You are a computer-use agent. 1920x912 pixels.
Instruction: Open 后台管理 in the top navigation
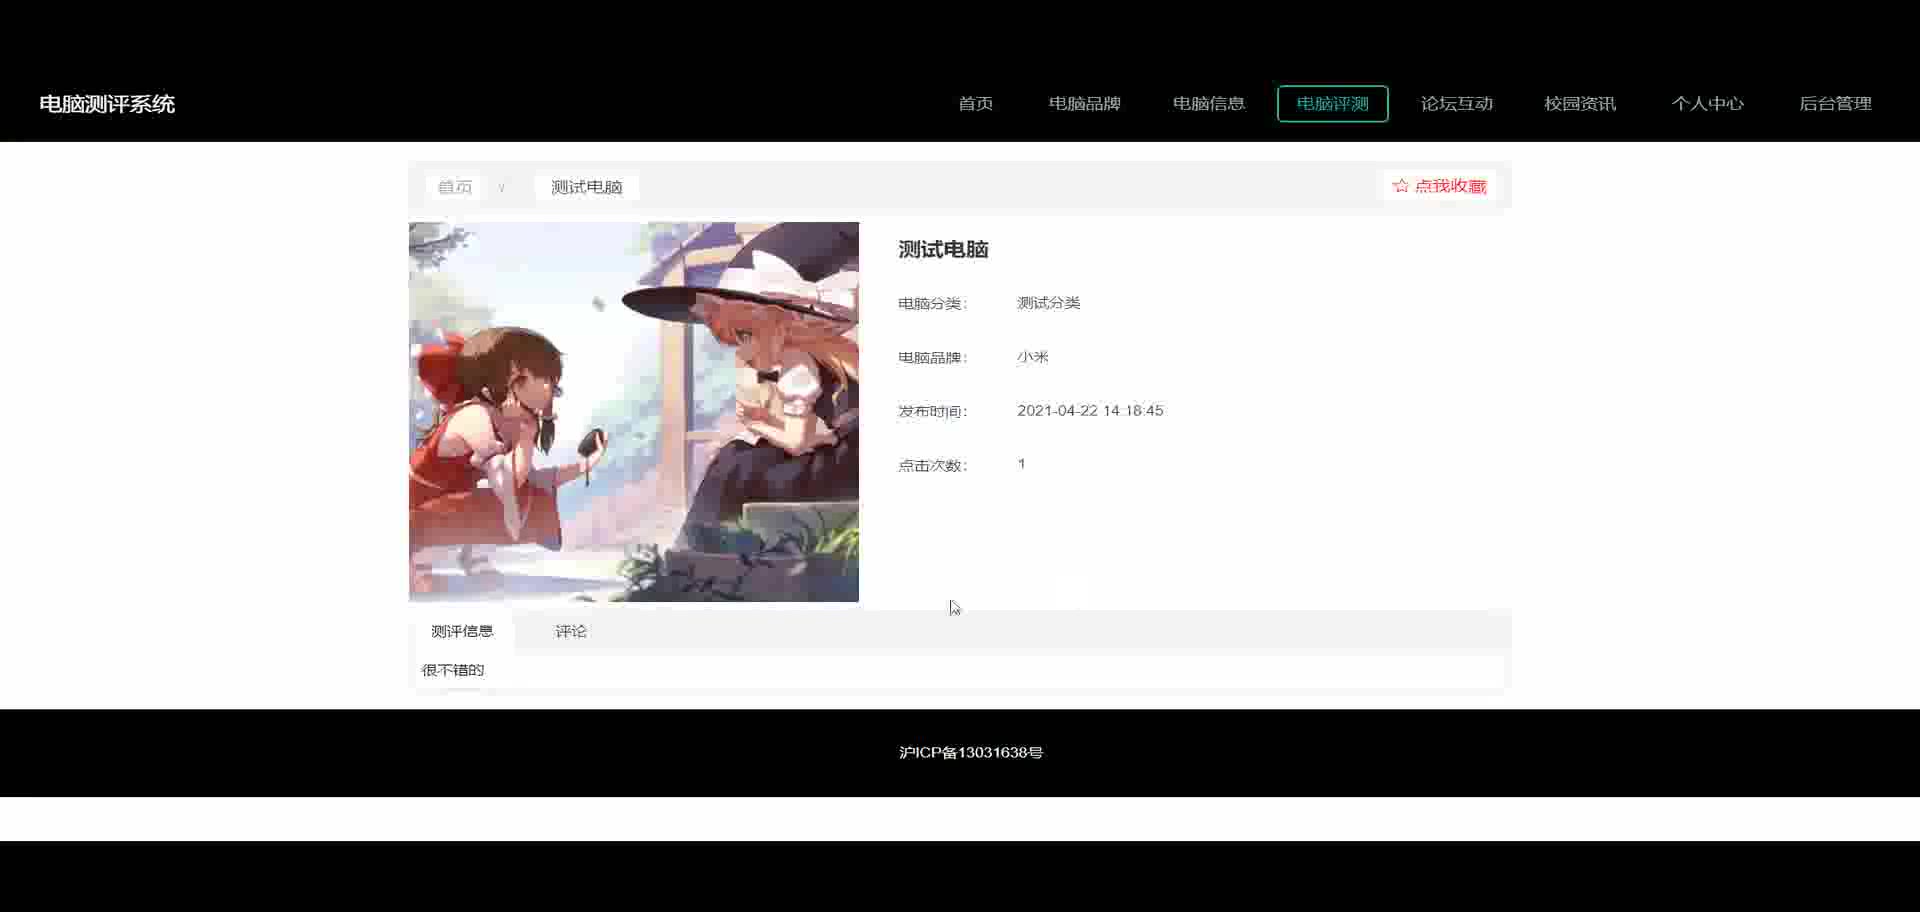click(x=1835, y=104)
